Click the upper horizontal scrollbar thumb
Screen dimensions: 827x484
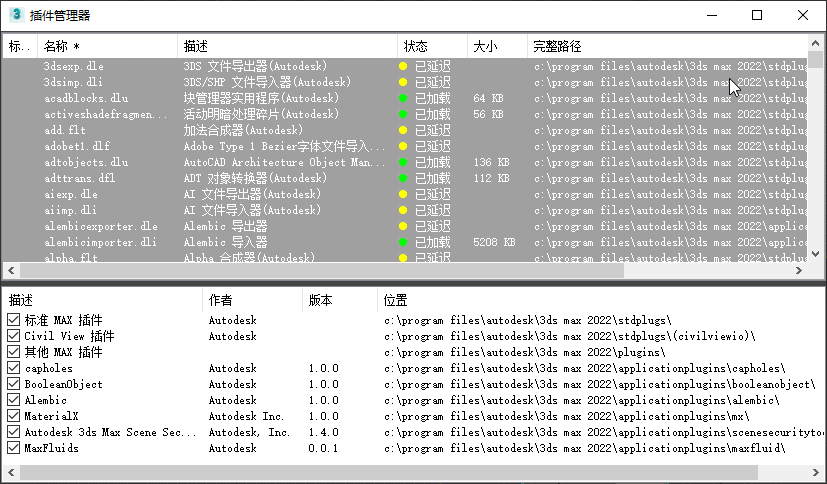click(x=322, y=270)
